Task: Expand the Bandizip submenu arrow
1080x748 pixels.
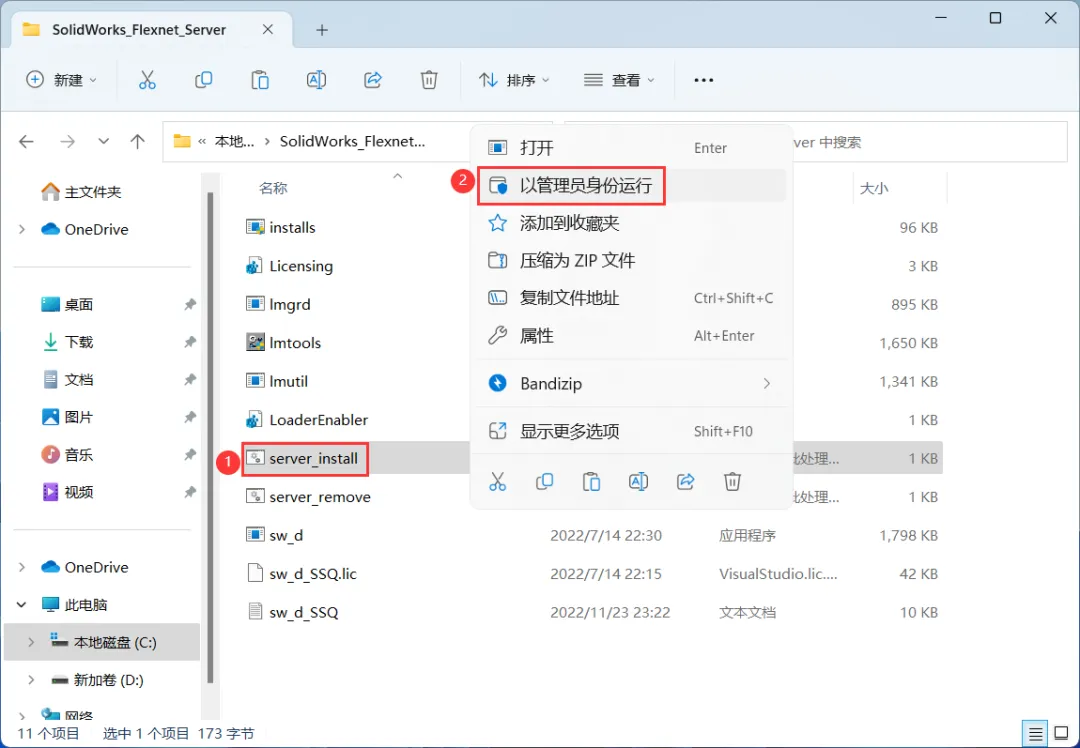Action: pyautogui.click(x=767, y=383)
